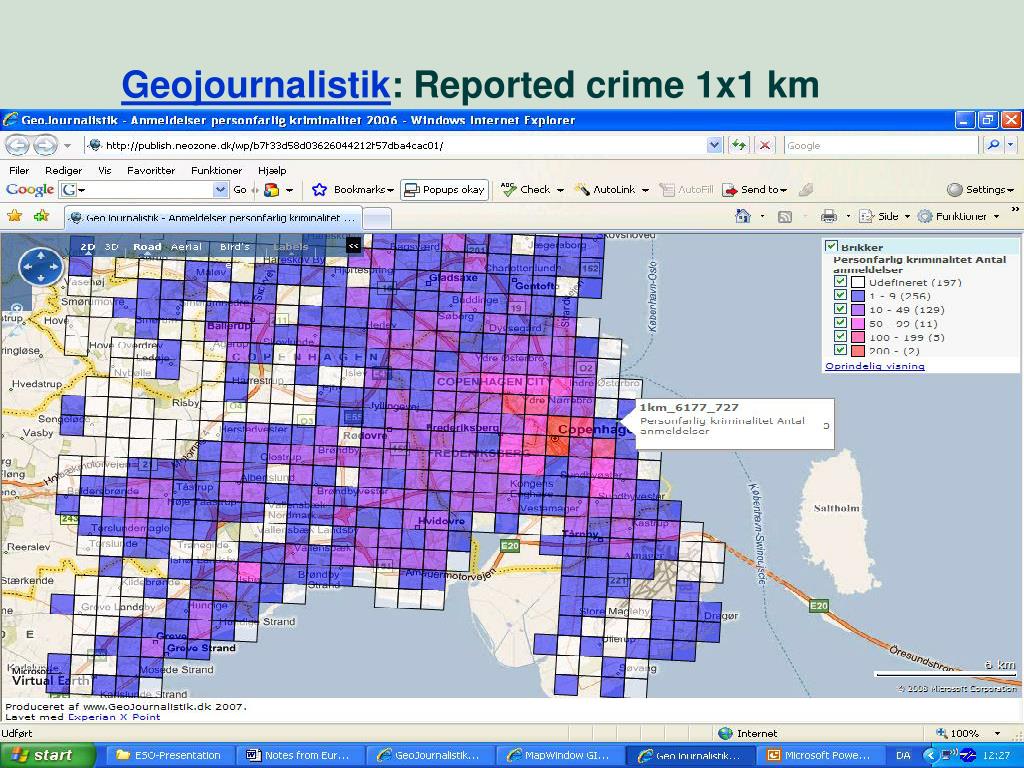Toggle the 1 - 9 (256) checkbox

tap(840, 296)
